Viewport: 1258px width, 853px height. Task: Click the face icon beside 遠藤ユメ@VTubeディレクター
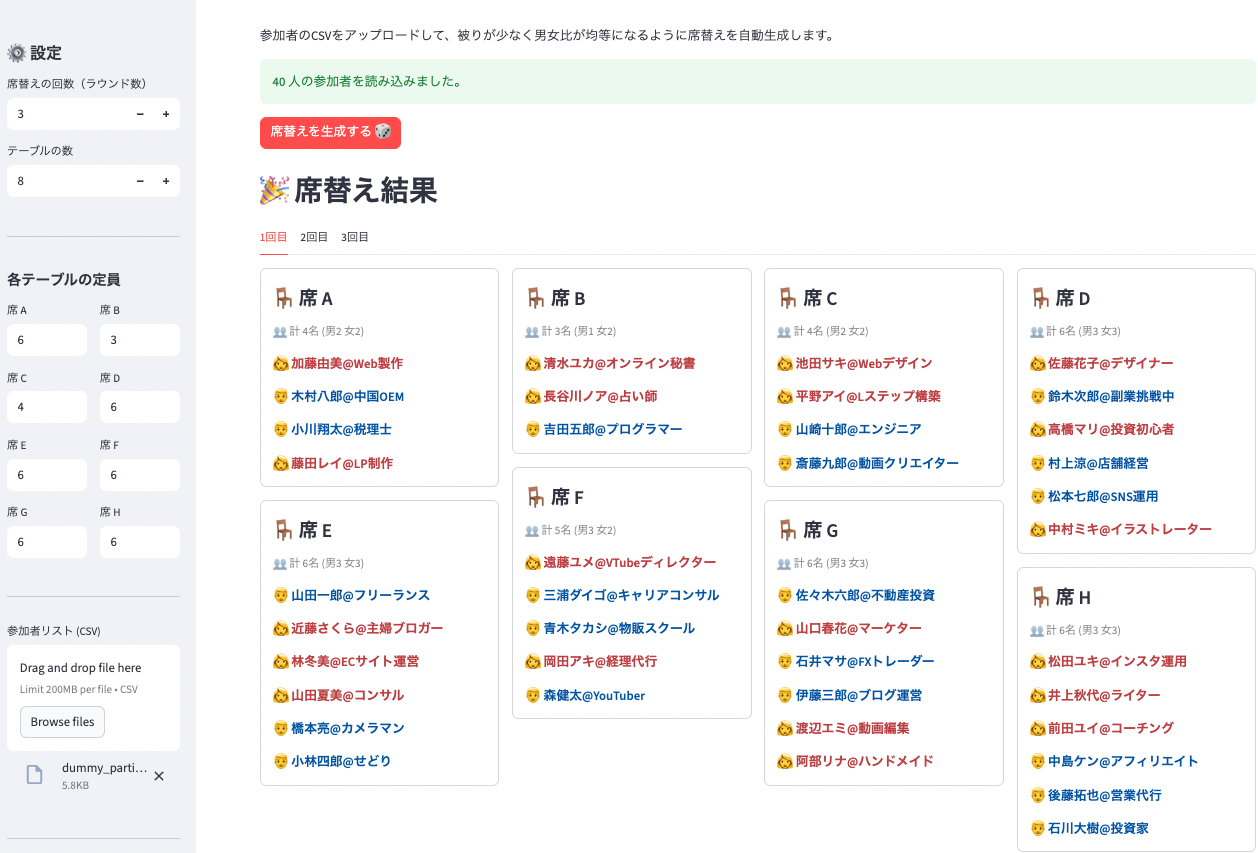[x=533, y=563]
